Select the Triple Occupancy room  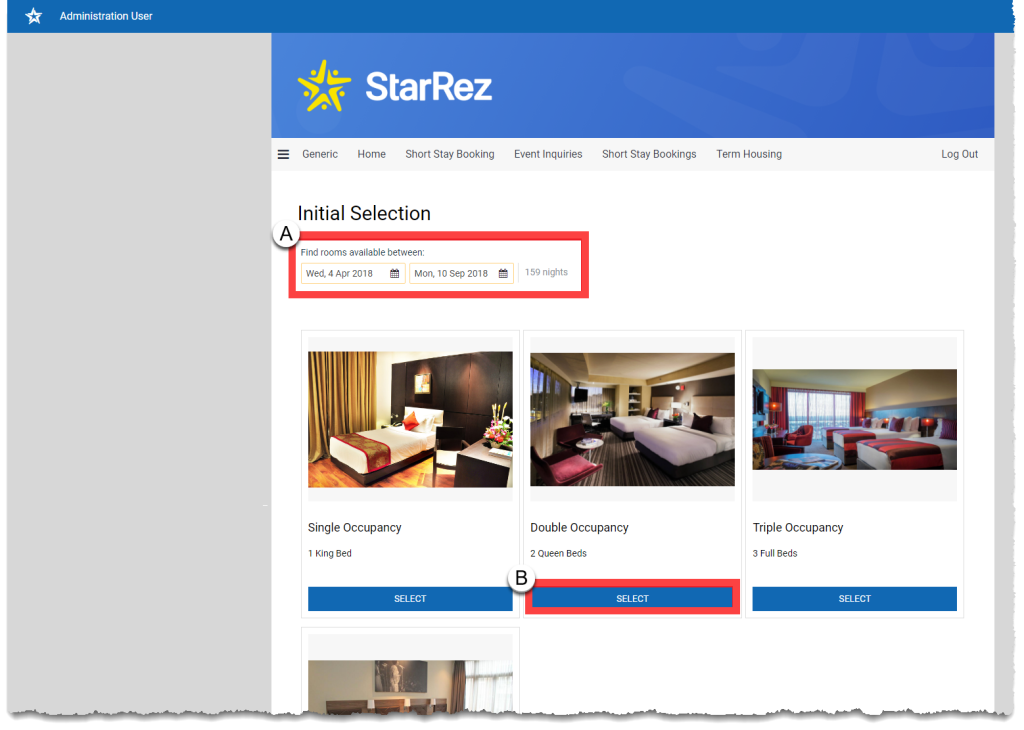[x=854, y=599]
